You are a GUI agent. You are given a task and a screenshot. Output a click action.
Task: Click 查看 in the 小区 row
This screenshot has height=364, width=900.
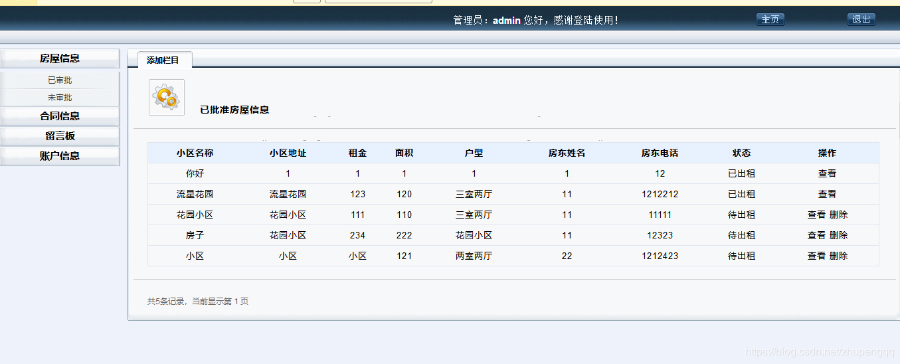click(x=816, y=256)
